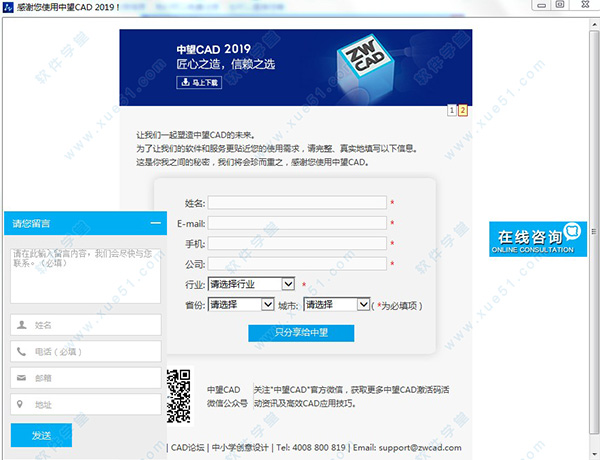Switch to banner slide 1

pos(452,110)
